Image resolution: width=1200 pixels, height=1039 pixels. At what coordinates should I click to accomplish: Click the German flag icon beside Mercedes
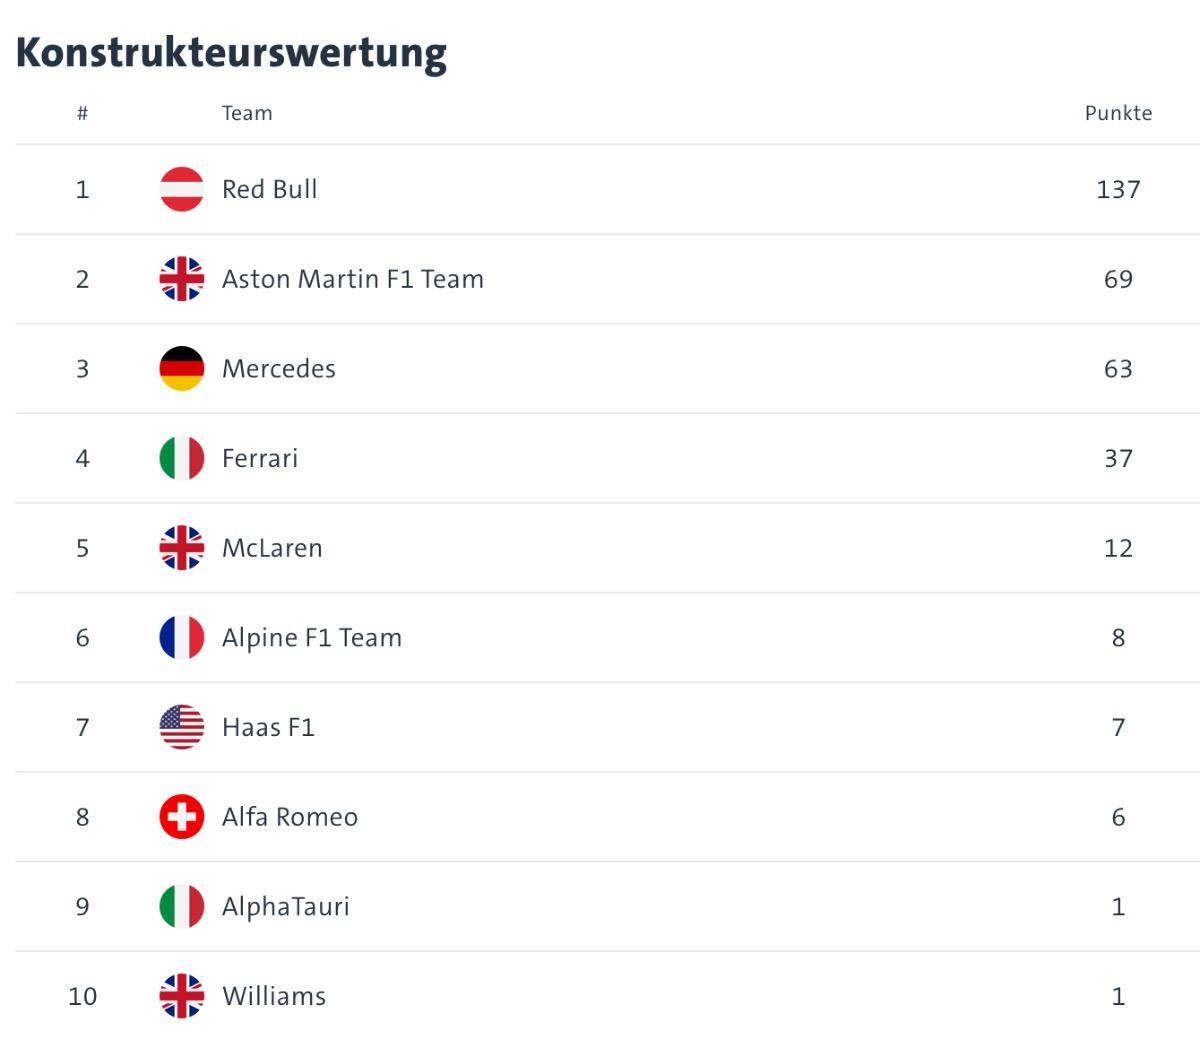[182, 369]
